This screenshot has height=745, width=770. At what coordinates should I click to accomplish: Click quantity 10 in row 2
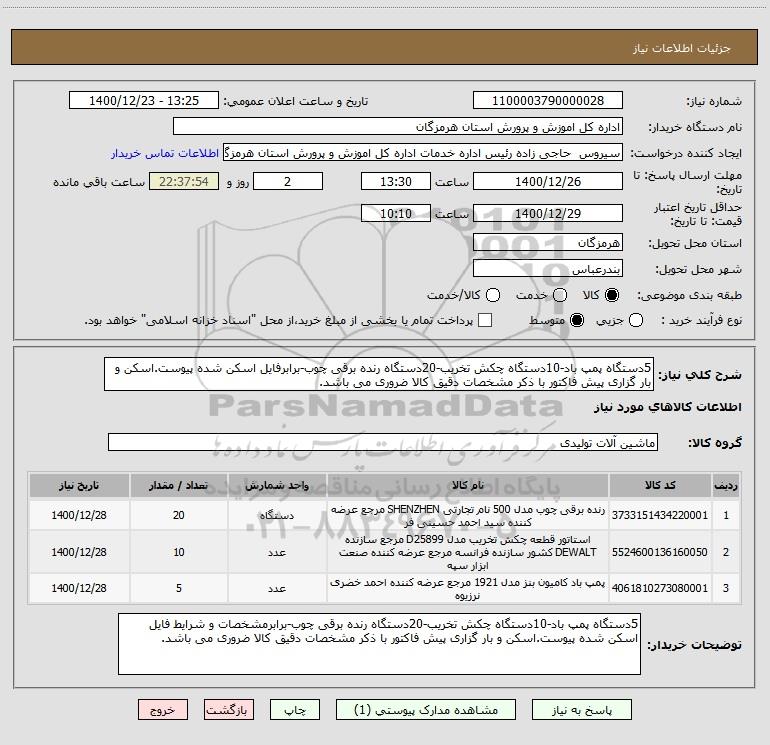(x=179, y=552)
